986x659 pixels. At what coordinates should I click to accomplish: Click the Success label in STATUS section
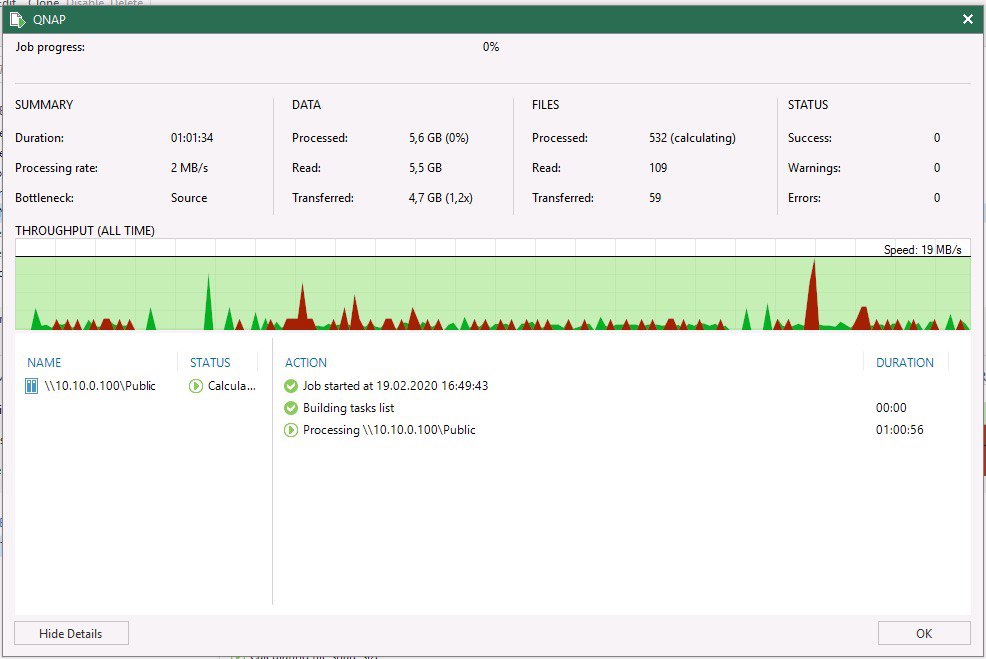point(810,138)
